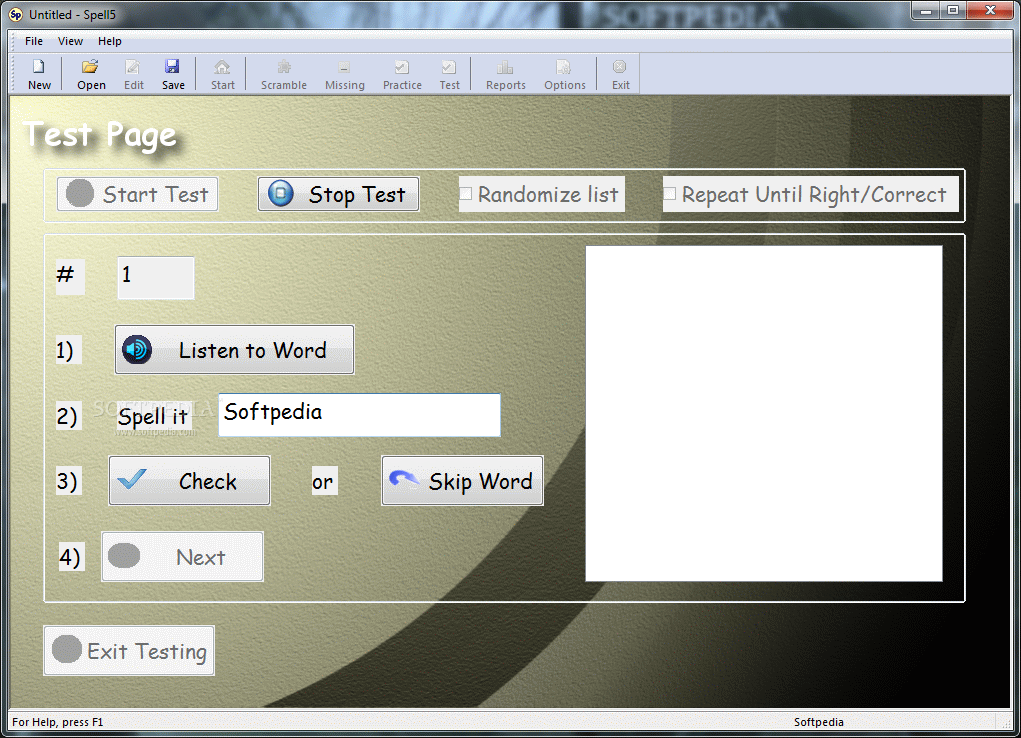Click the Spell it input field

click(359, 415)
